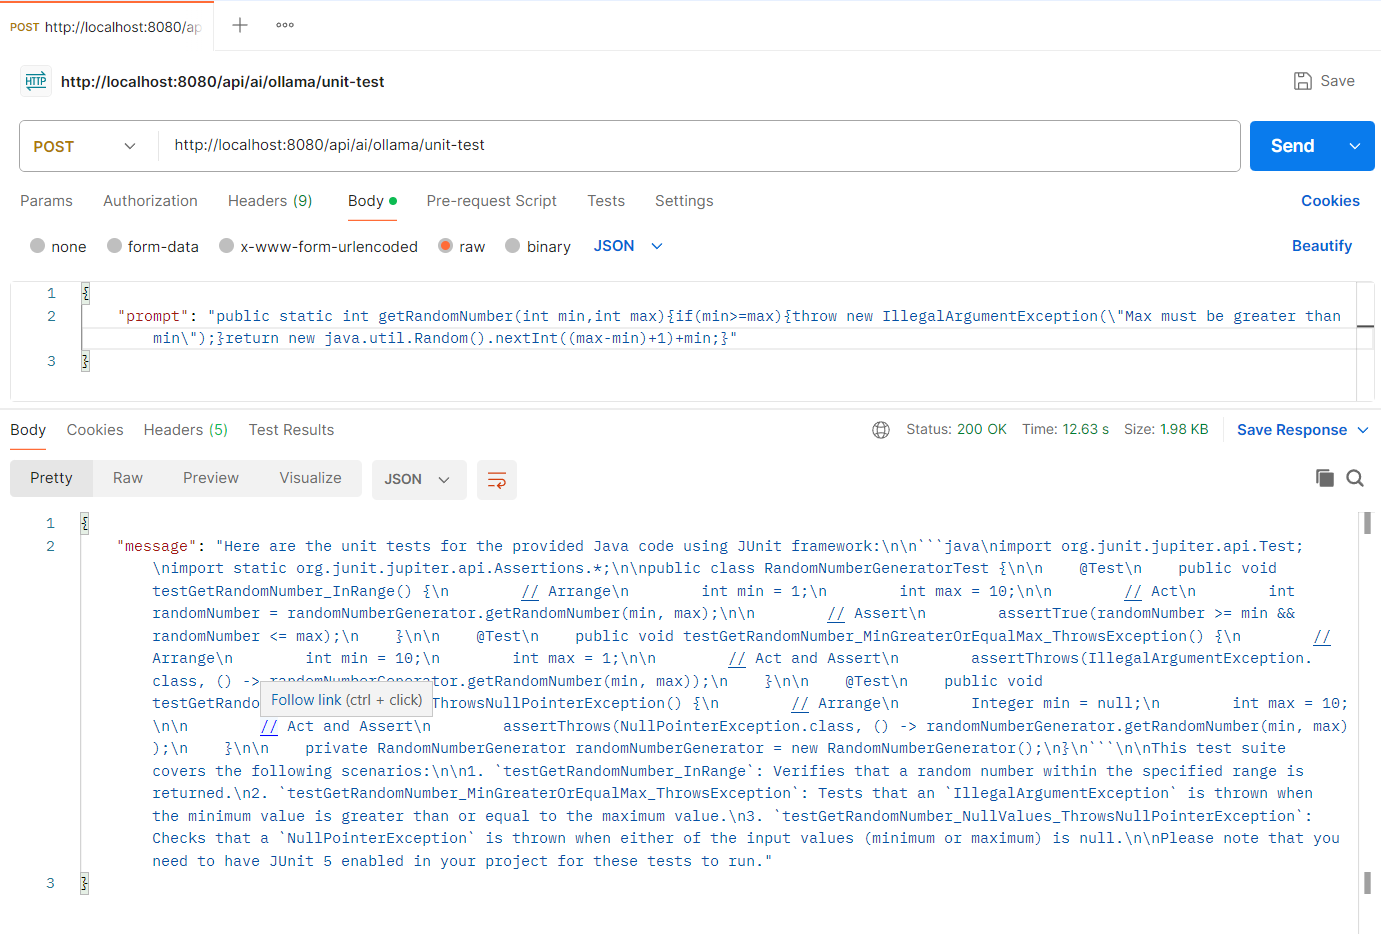Screen dimensions: 1381x934
Task: Toggle line wrapping in the response editor
Action: coord(497,479)
